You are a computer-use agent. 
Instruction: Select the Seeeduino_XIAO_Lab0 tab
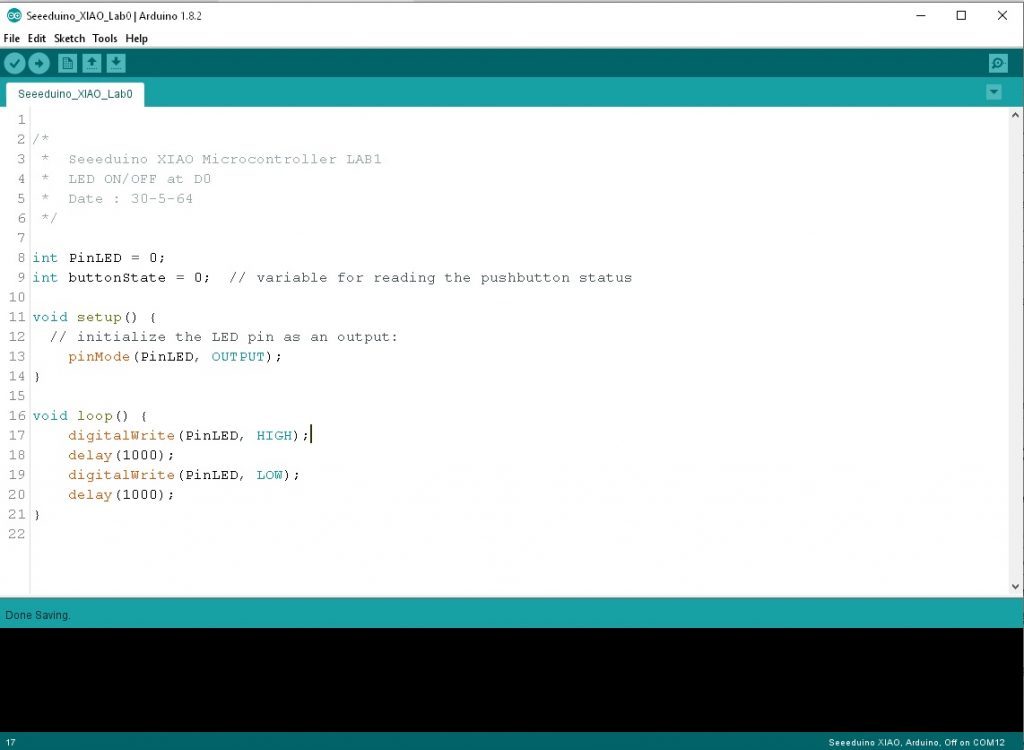click(x=75, y=94)
